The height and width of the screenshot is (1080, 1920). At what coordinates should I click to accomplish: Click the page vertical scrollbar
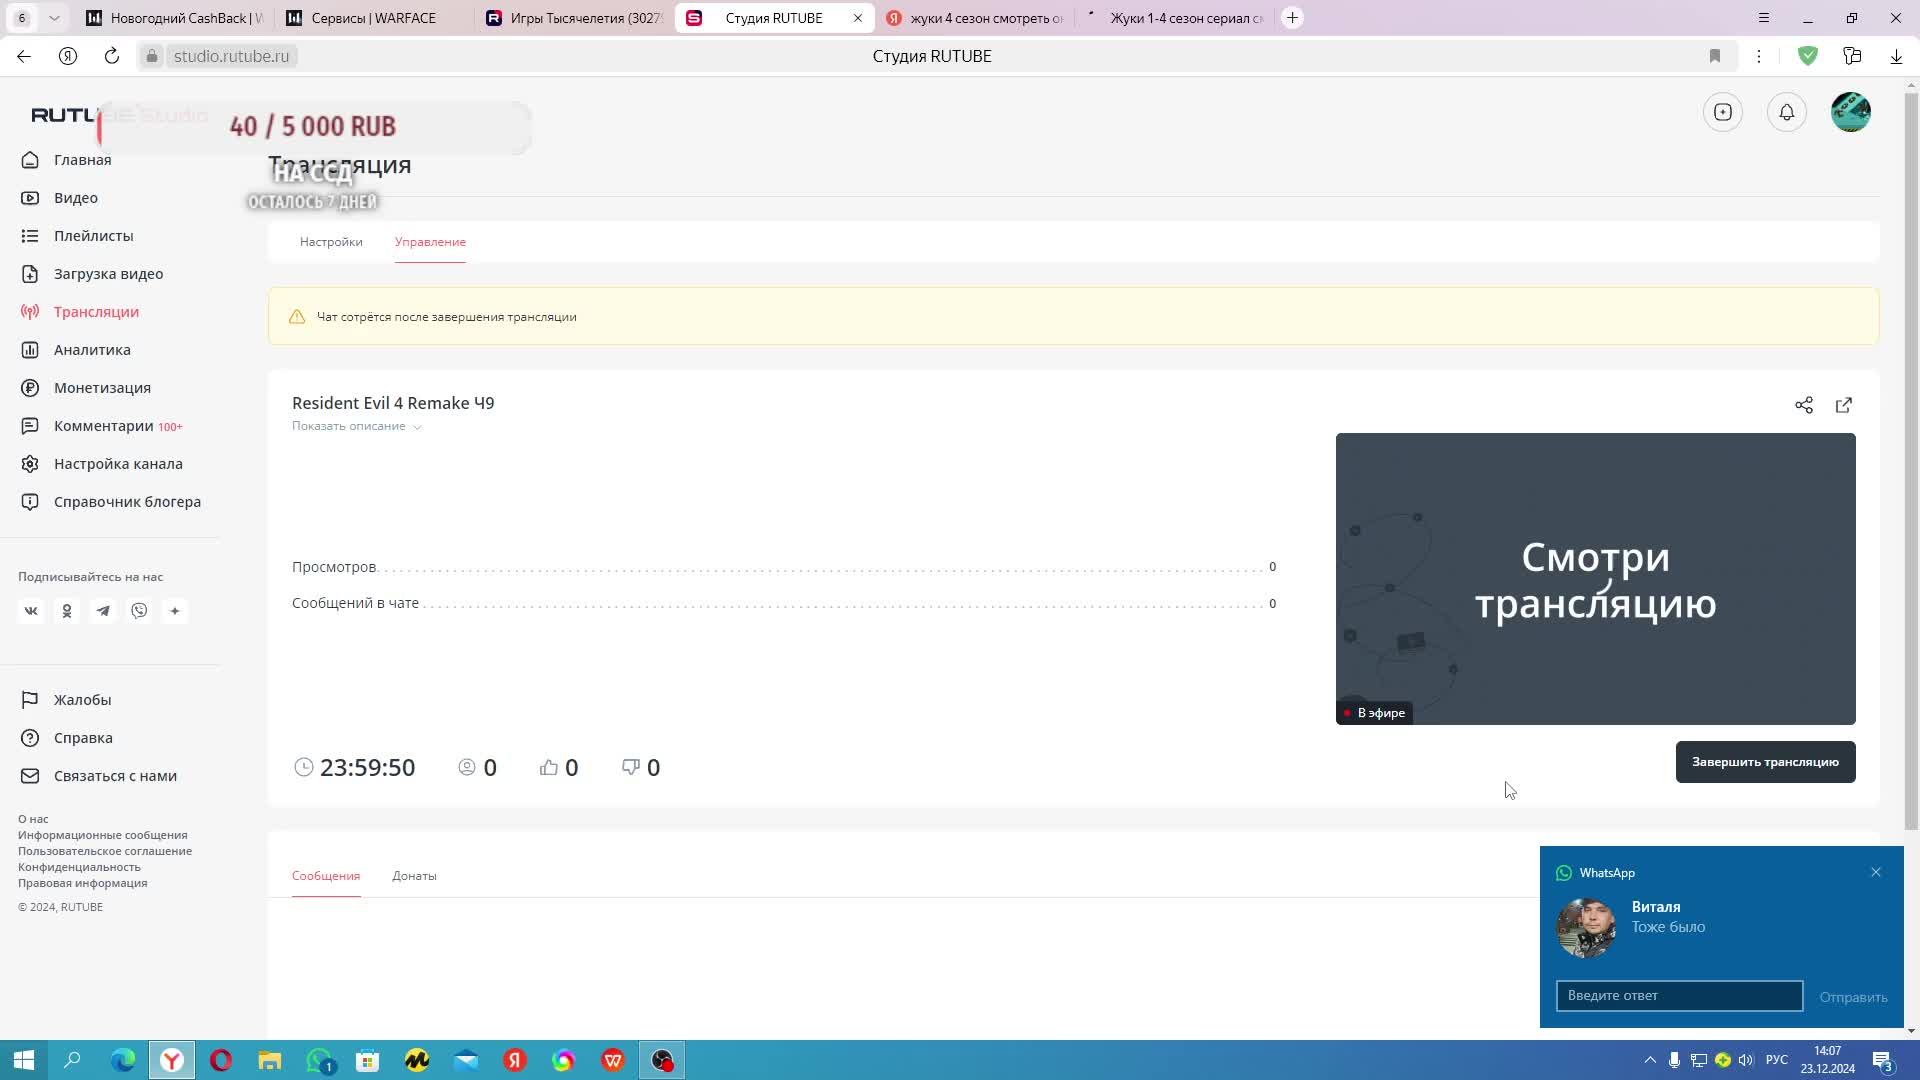(1911, 460)
